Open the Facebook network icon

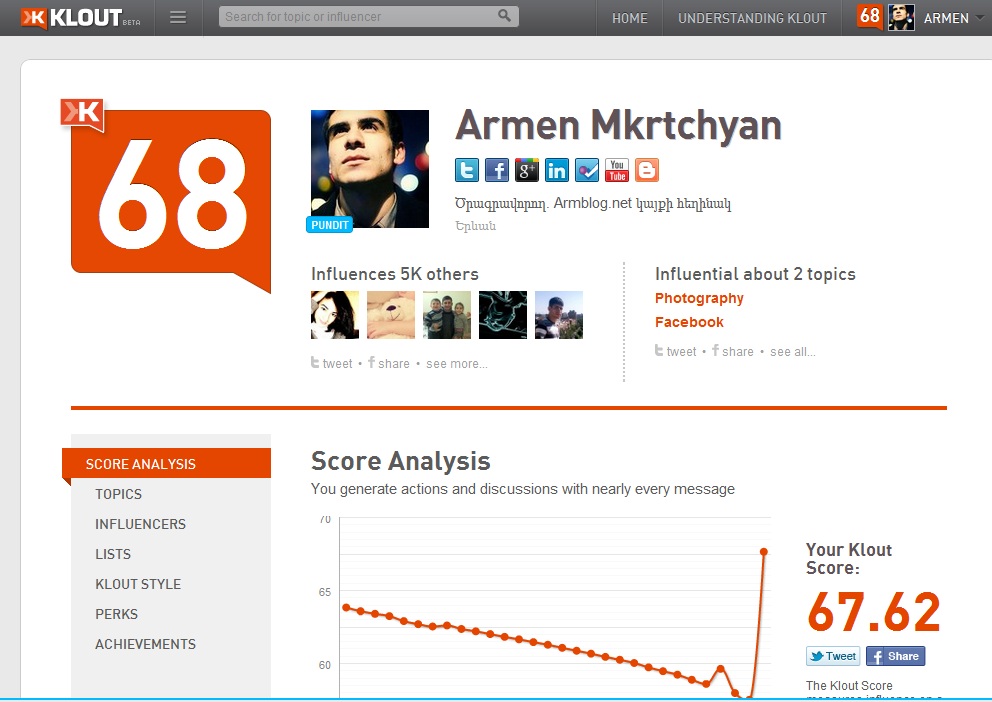click(x=497, y=170)
